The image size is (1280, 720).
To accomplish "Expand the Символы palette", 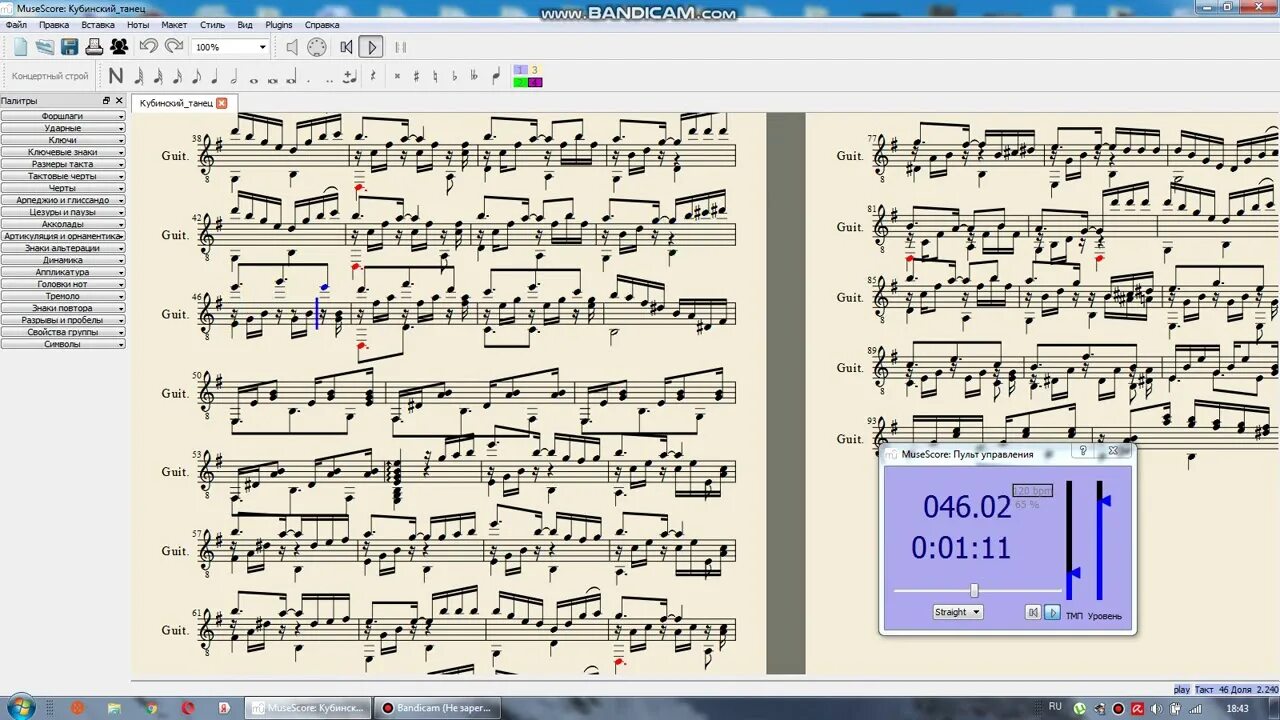I will (x=63, y=344).
